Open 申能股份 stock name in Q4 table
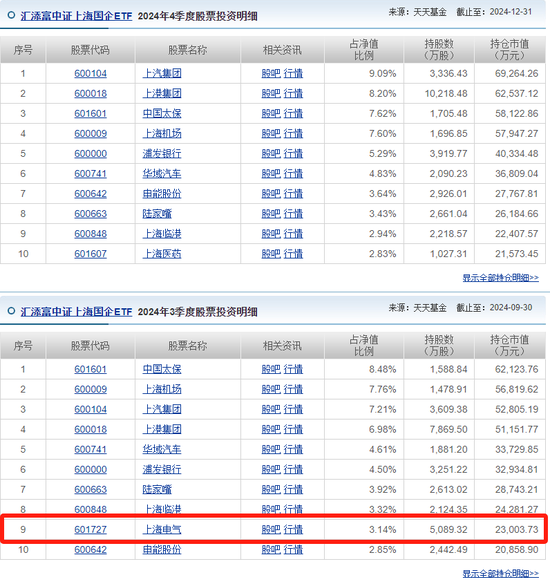This screenshot has width=550, height=584. pyautogui.click(x=162, y=194)
